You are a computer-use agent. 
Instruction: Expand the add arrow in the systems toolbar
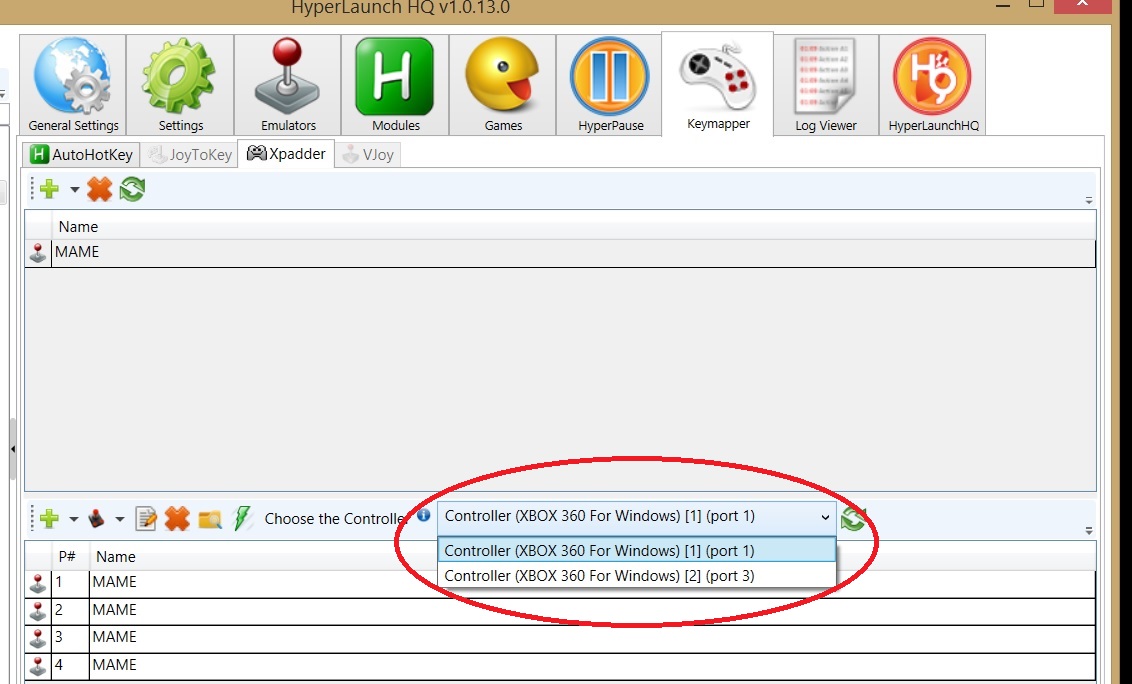coord(74,190)
